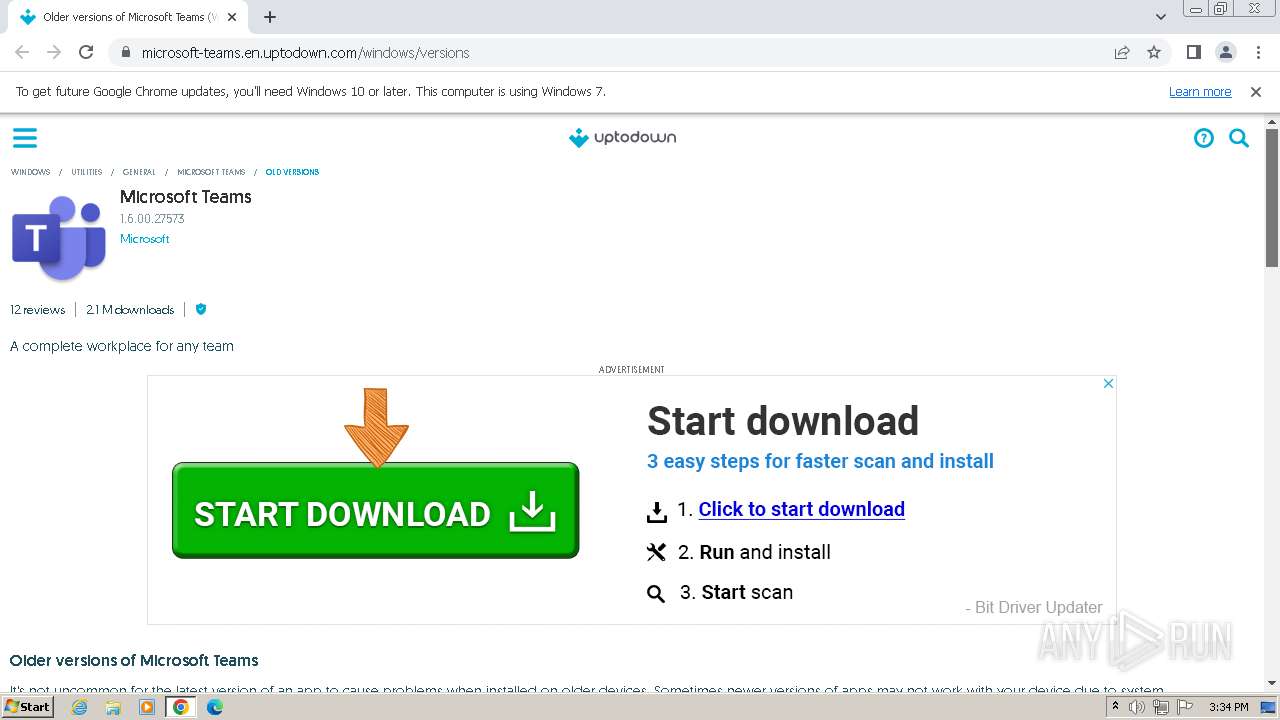Select the Older versions of Microsoft Teams tab

pyautogui.click(x=127, y=17)
